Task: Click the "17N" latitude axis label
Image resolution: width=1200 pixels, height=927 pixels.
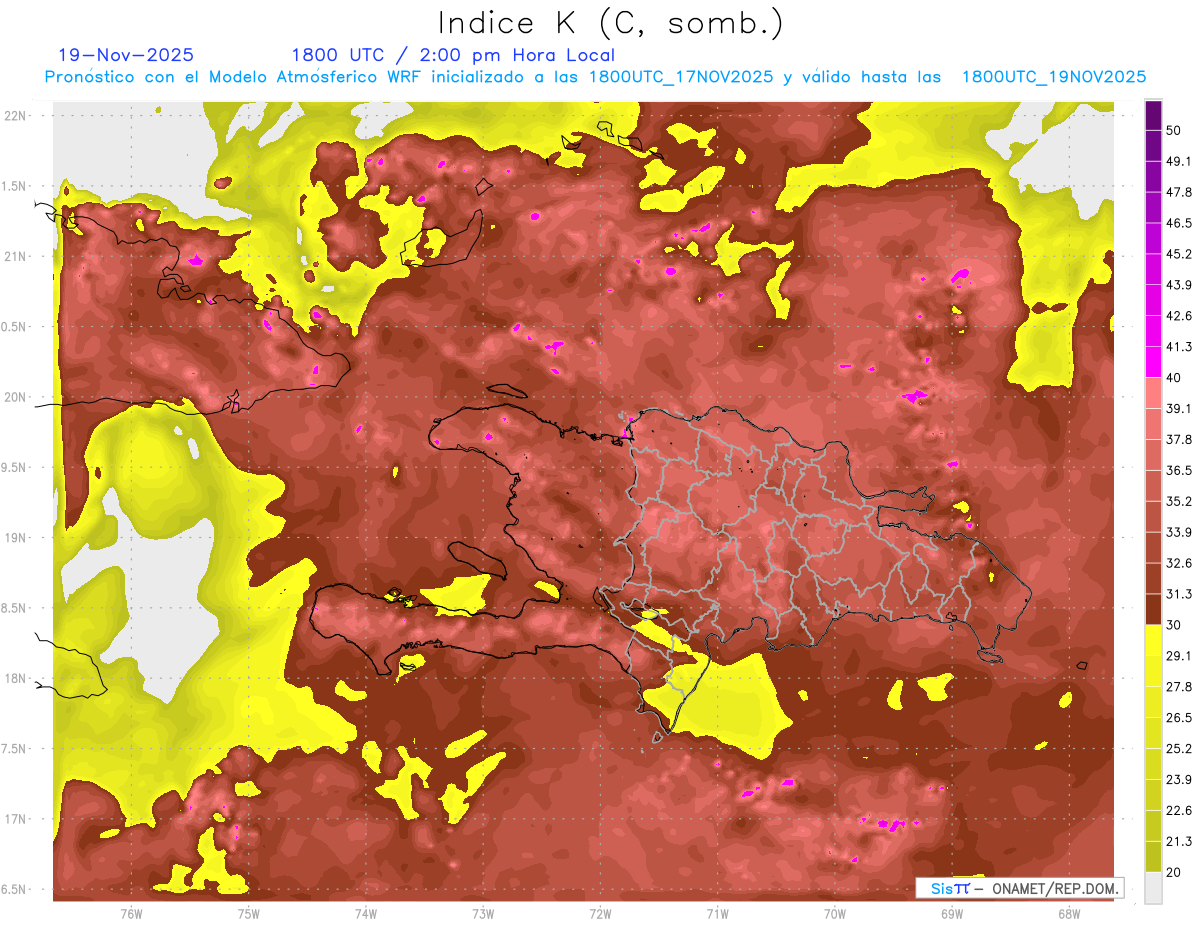Action: (14, 819)
